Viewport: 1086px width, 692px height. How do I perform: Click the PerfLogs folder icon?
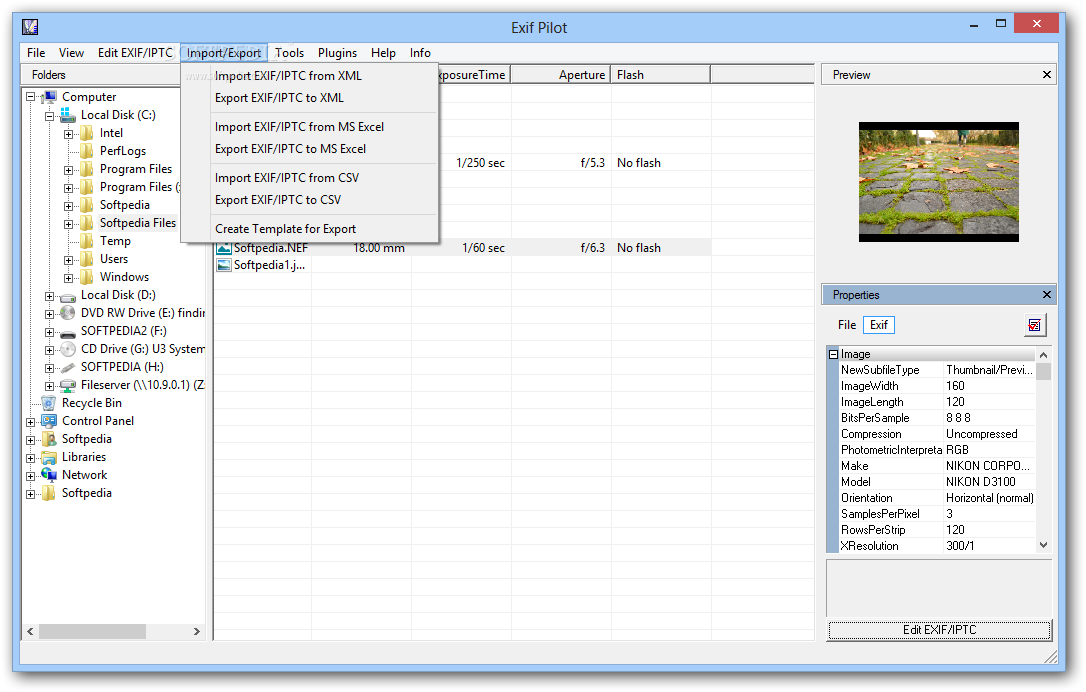(x=87, y=151)
